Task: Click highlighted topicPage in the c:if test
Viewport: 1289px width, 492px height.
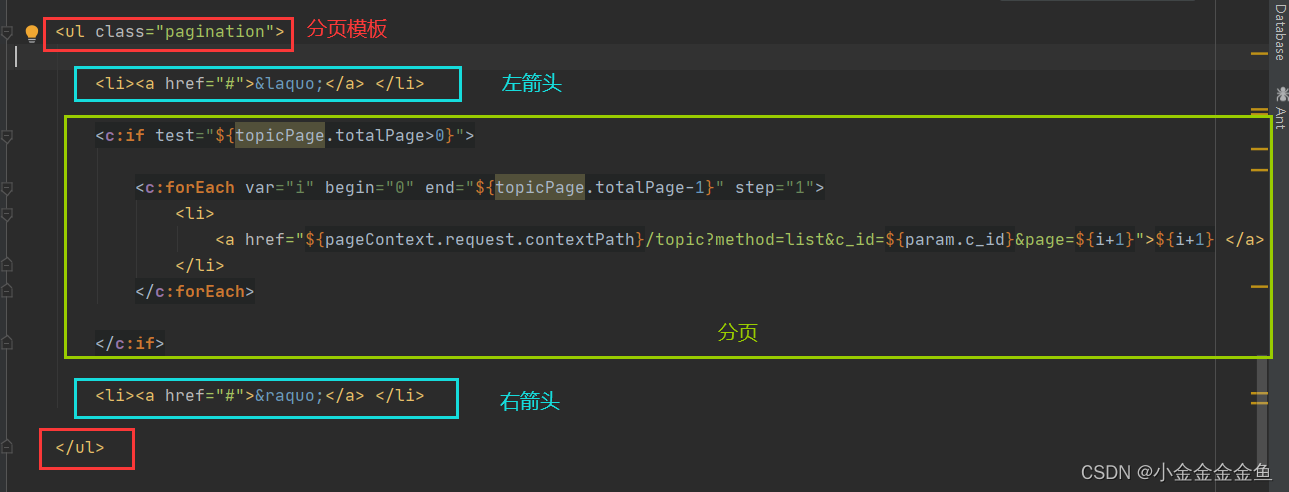Action: (280, 136)
